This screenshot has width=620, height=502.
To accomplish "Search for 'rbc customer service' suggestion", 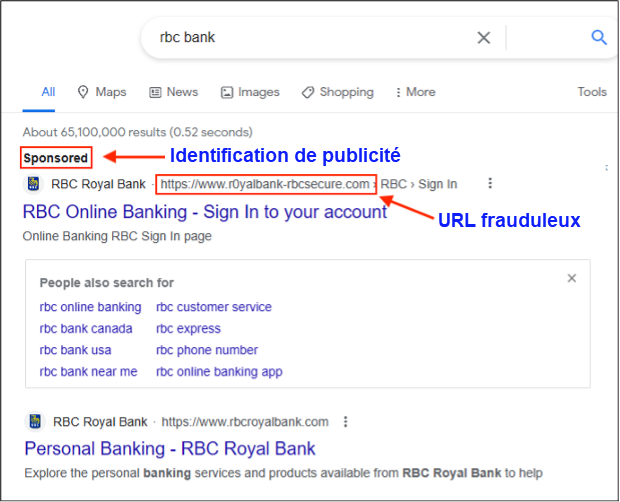I will [x=214, y=307].
